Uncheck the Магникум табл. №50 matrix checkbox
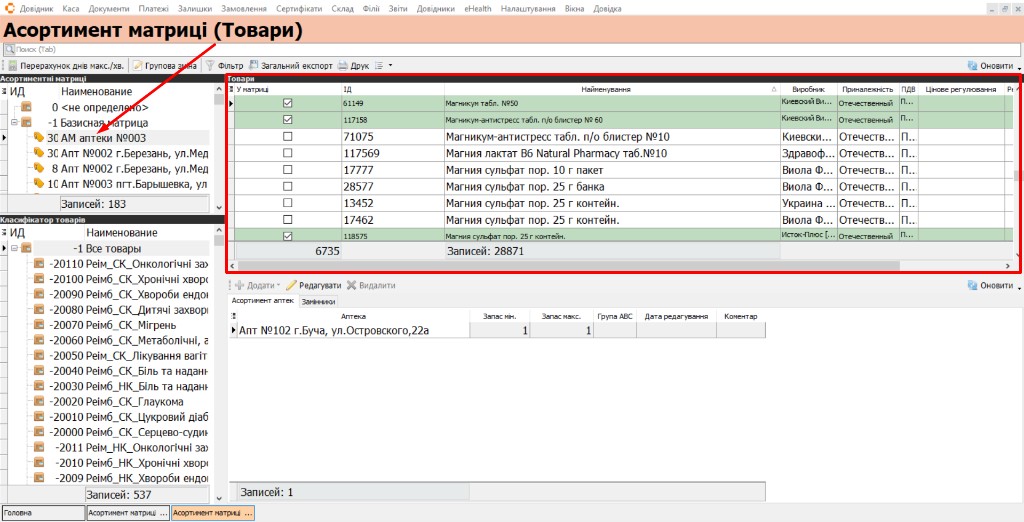 point(287,103)
